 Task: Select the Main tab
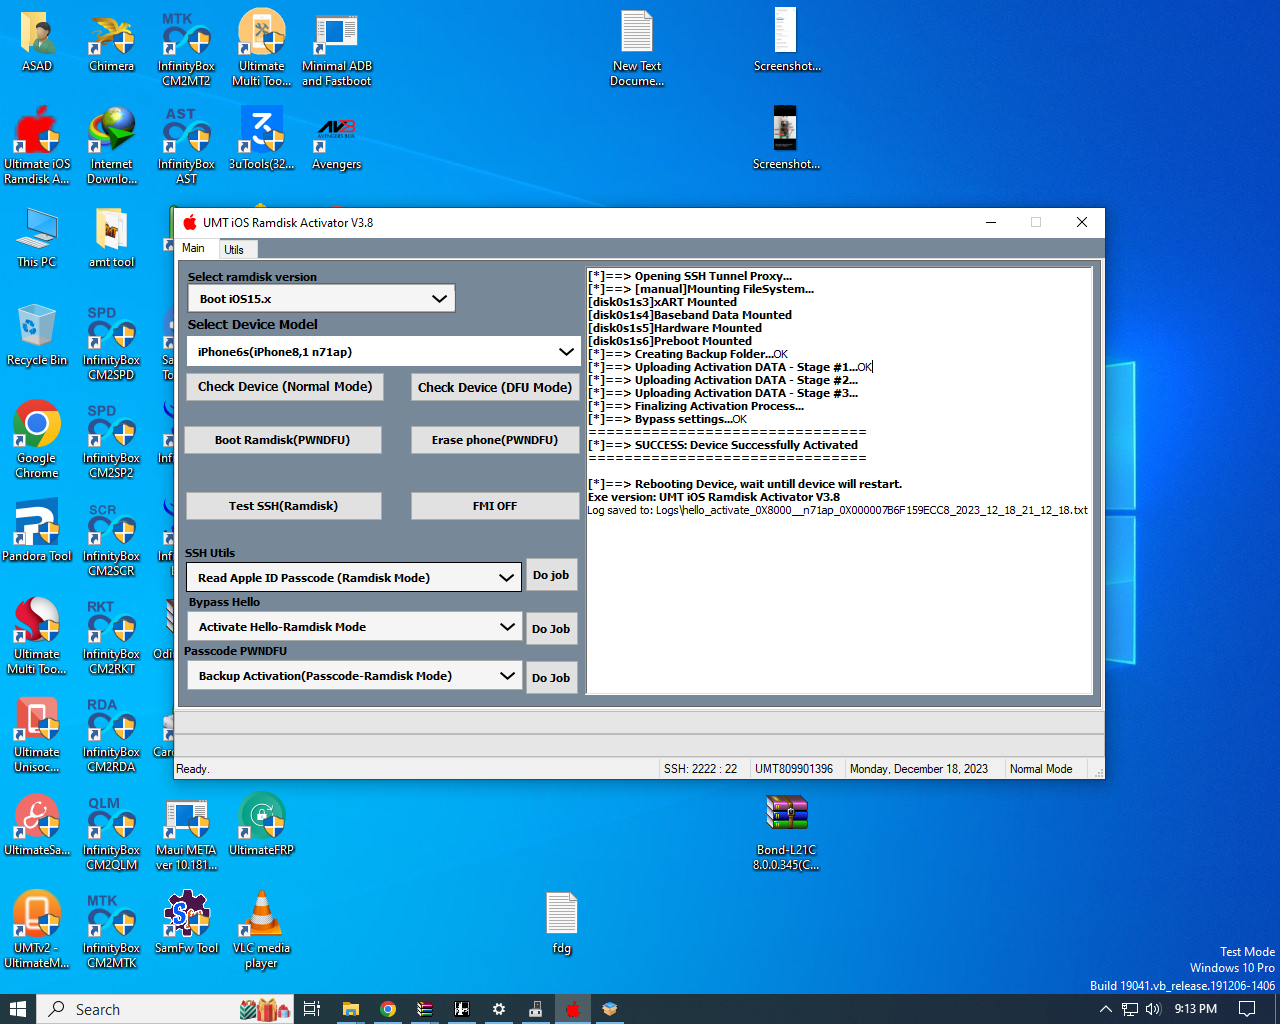tap(193, 248)
